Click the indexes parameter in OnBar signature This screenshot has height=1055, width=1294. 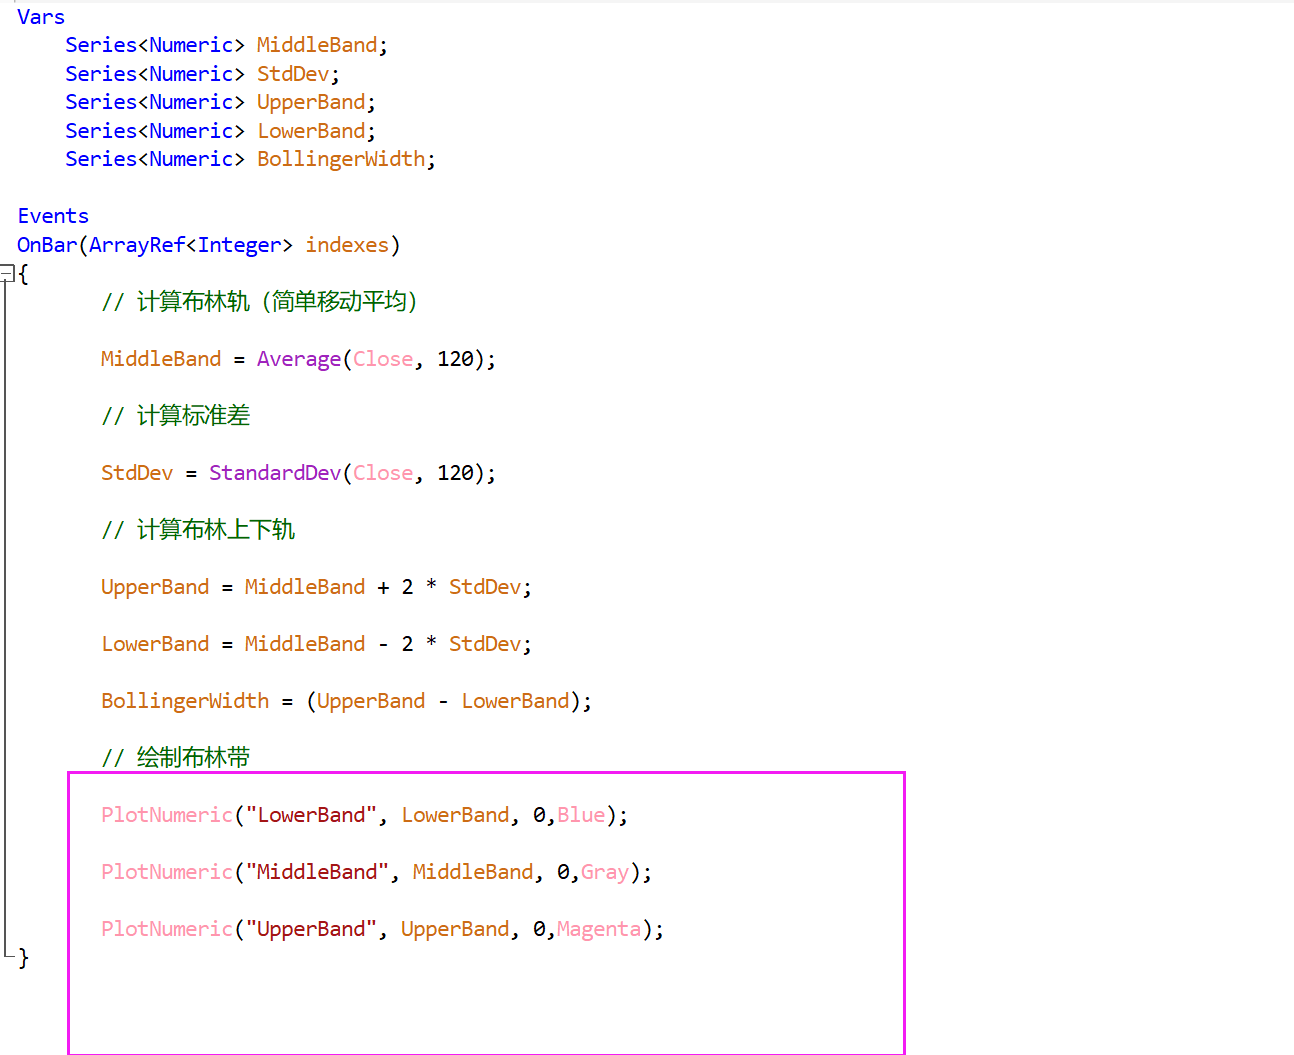click(x=346, y=245)
